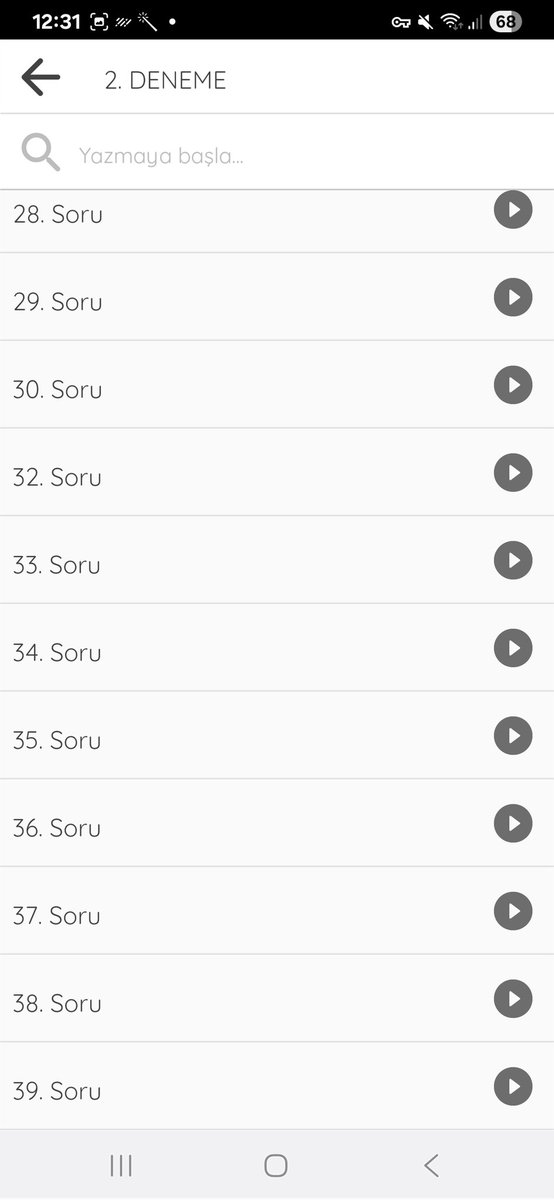
Task: Tap the magnifying glass search icon
Action: 41,153
